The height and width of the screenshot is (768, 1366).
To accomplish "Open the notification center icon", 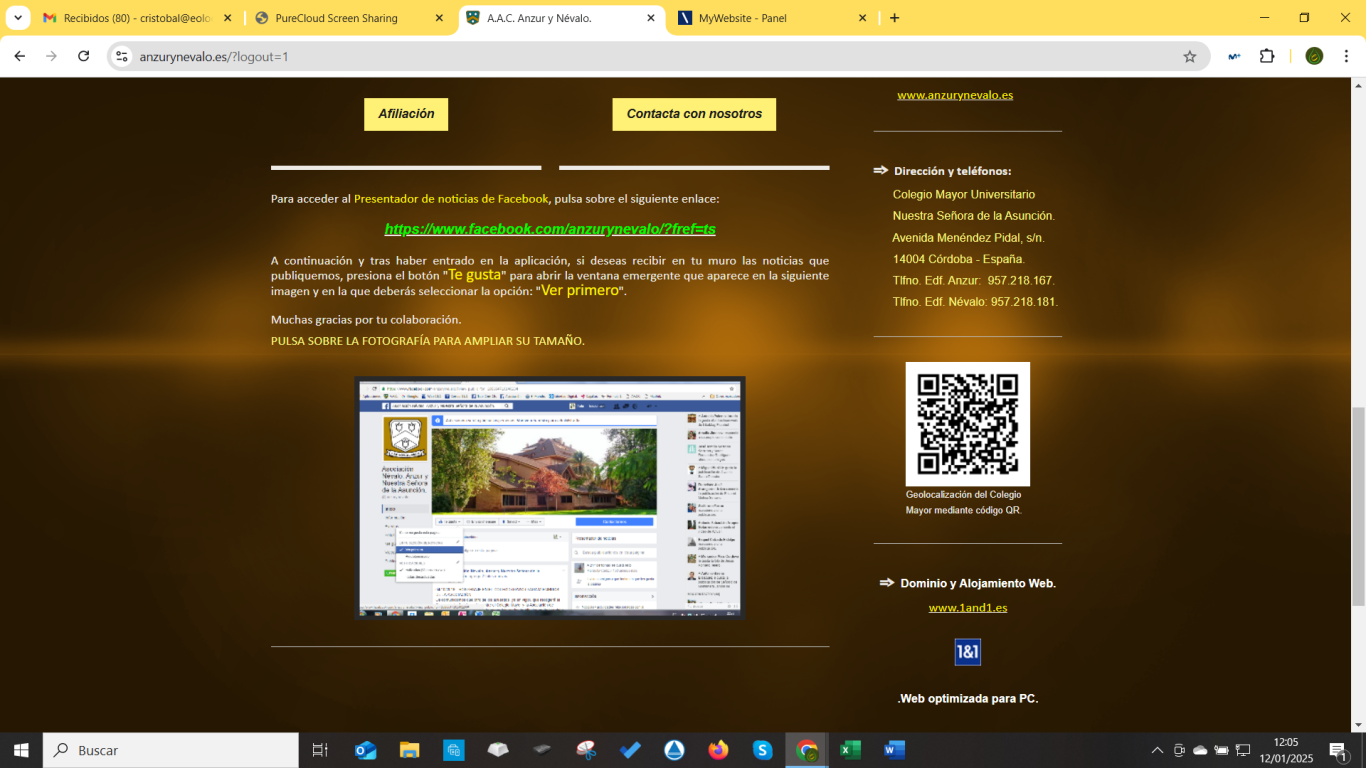I will tap(1338, 750).
